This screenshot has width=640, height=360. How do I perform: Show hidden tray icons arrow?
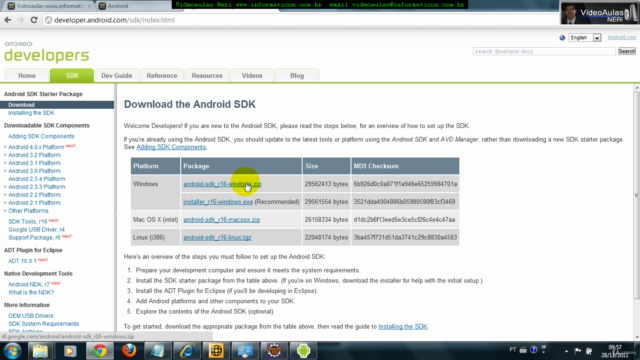[566, 351]
